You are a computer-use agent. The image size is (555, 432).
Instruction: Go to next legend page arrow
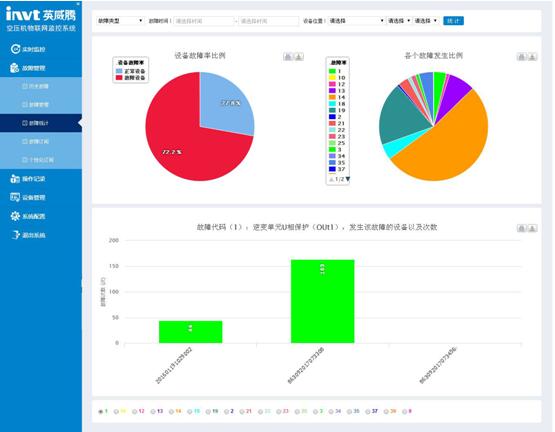coord(348,179)
